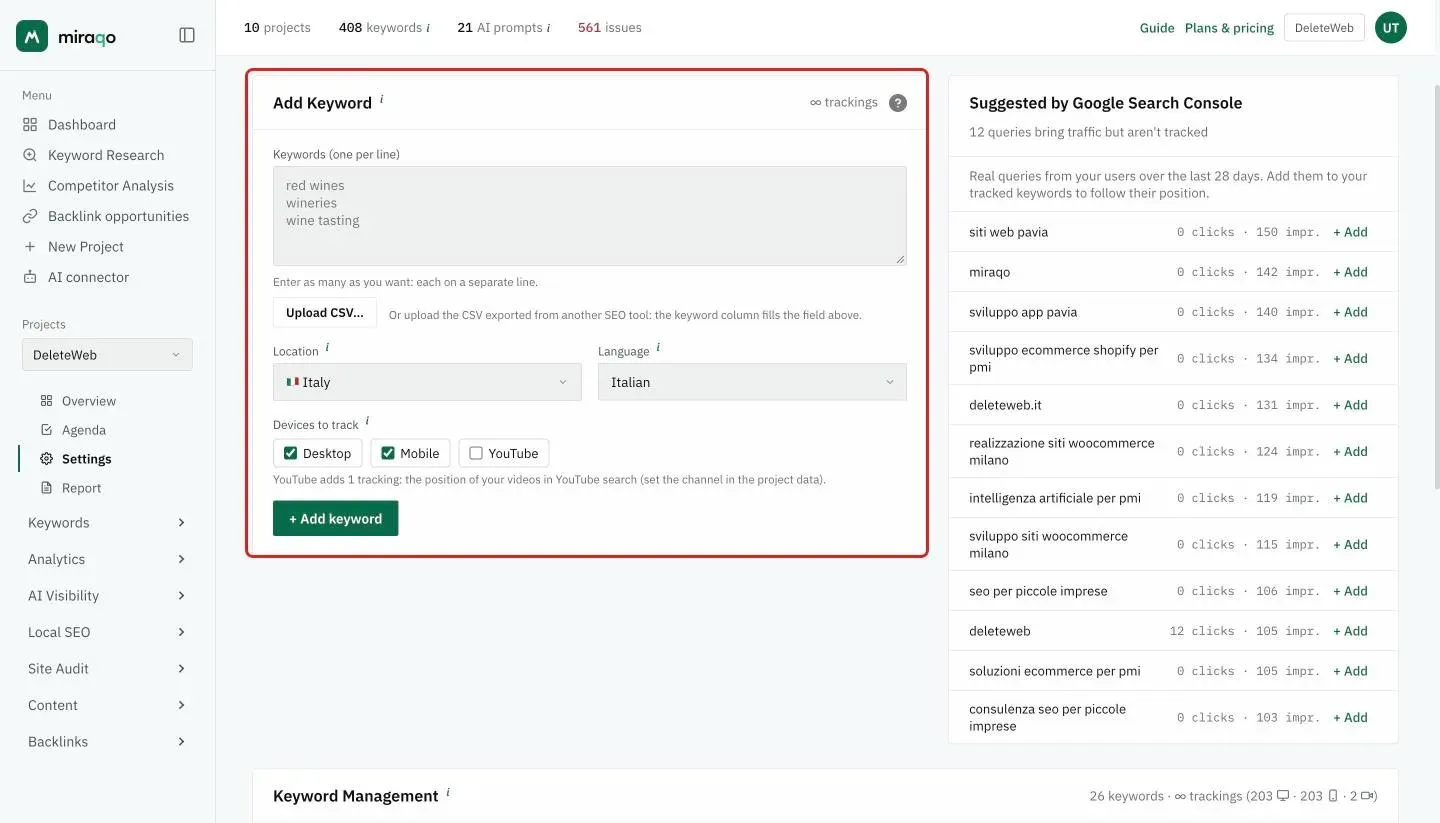Add the 'deleteweb.it' suggested query
Screen dimensions: 1440x823
(1350, 405)
